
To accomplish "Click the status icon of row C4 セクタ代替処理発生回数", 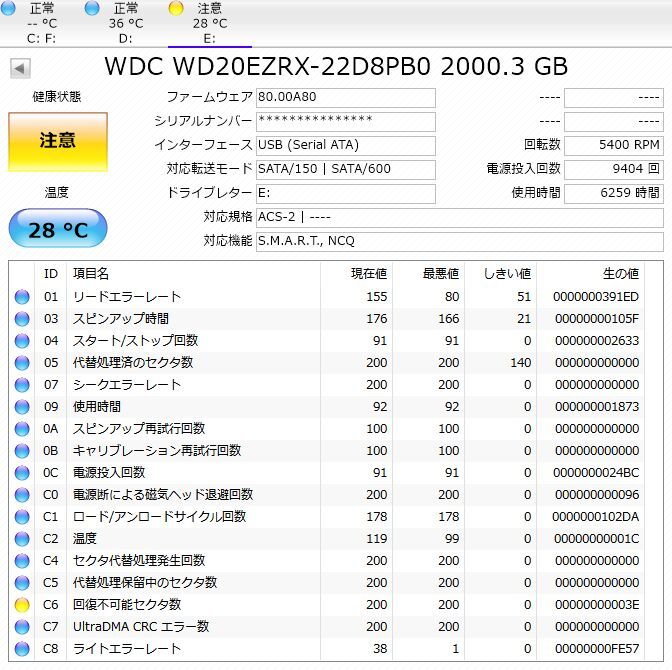I will [x=22, y=561].
